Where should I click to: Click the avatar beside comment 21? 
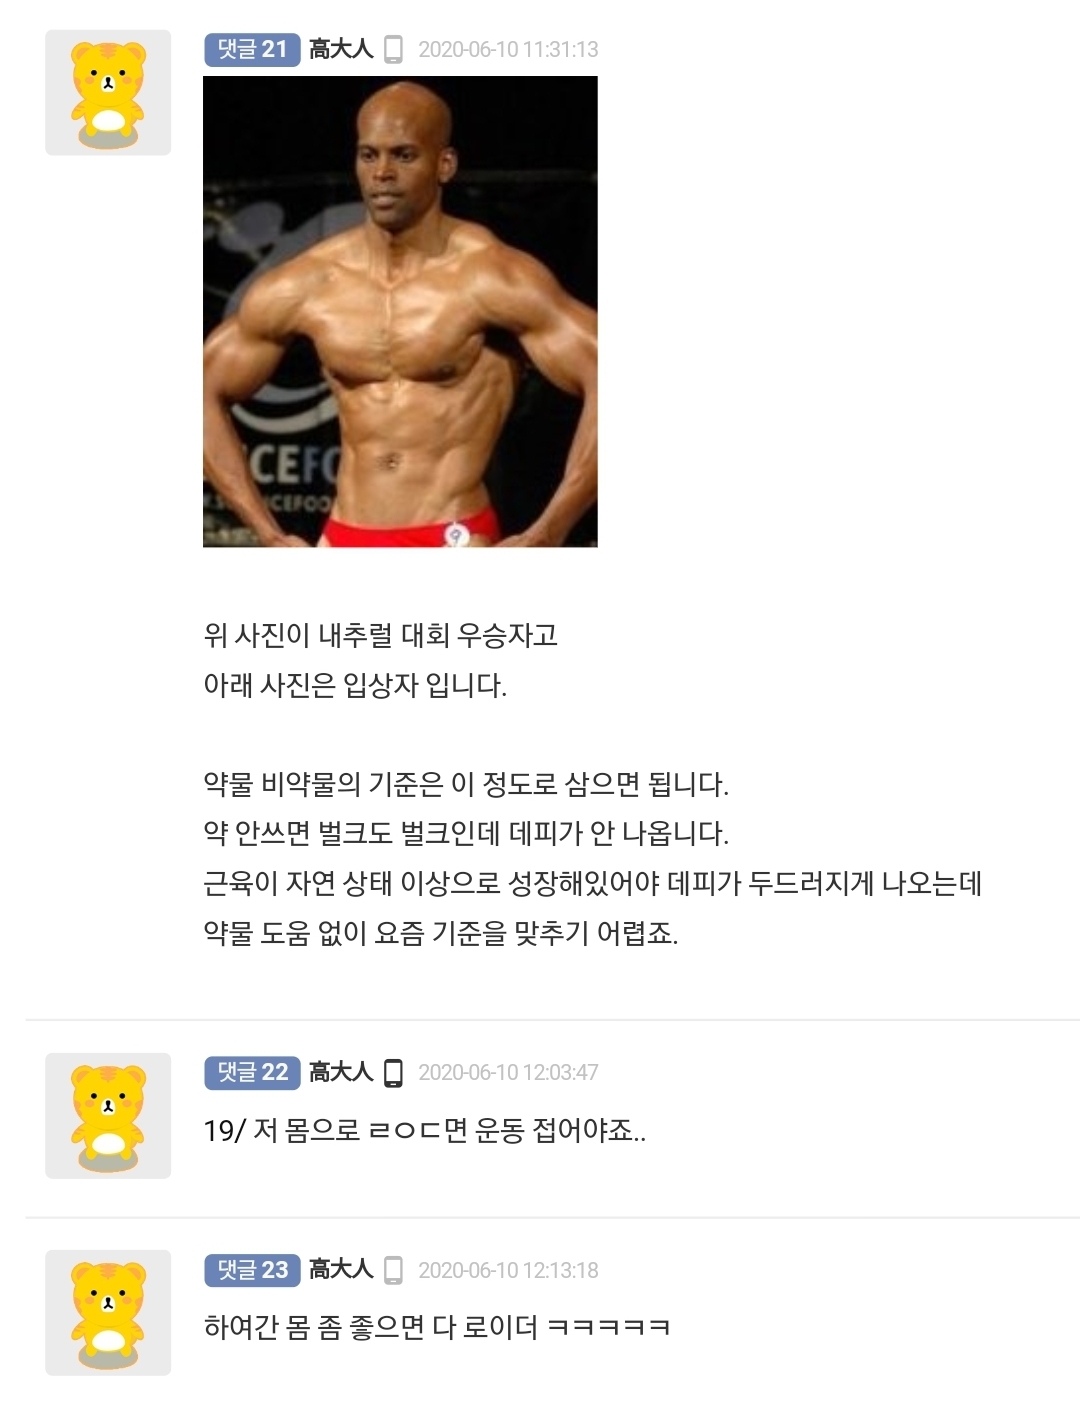[108, 93]
